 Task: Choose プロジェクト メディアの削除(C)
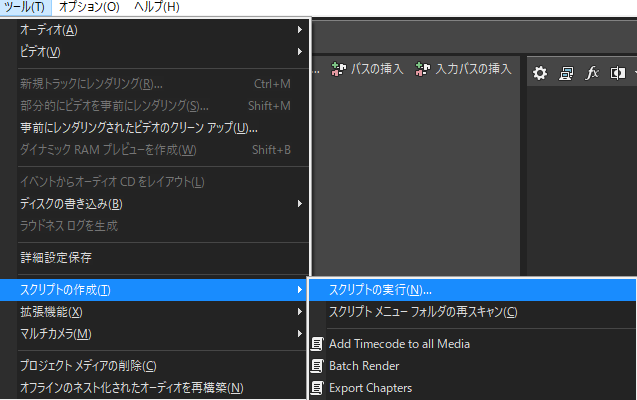point(154,366)
